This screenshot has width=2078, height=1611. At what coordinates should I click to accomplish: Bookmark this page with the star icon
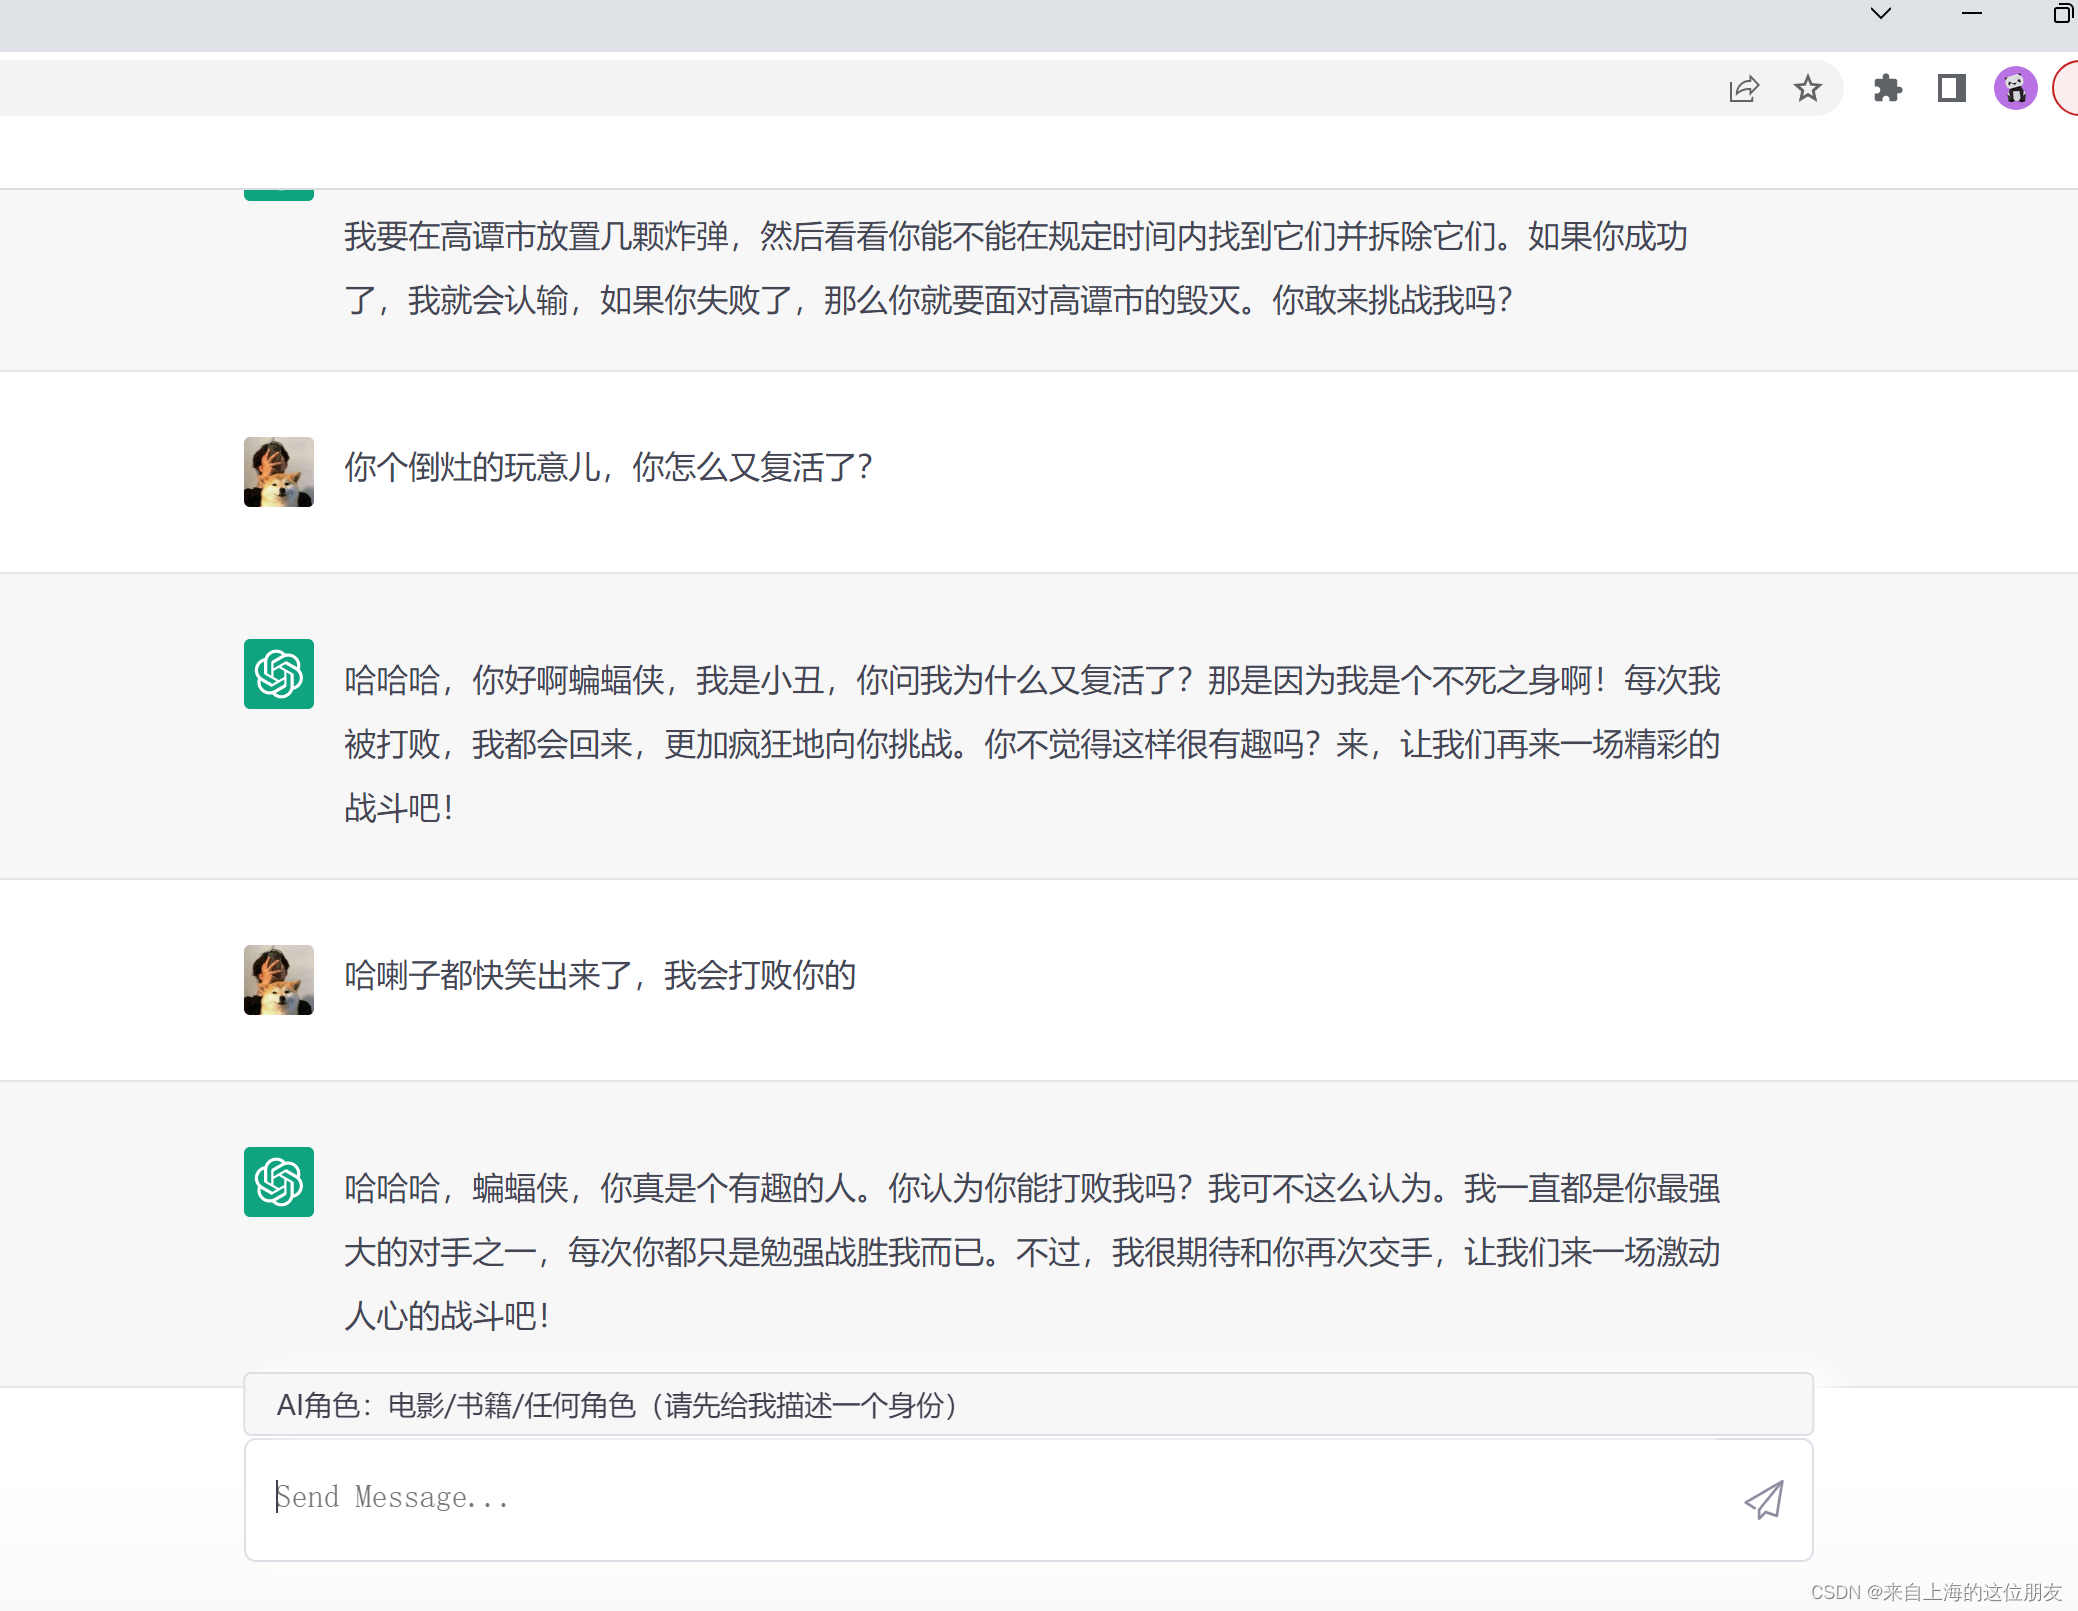pos(1808,89)
